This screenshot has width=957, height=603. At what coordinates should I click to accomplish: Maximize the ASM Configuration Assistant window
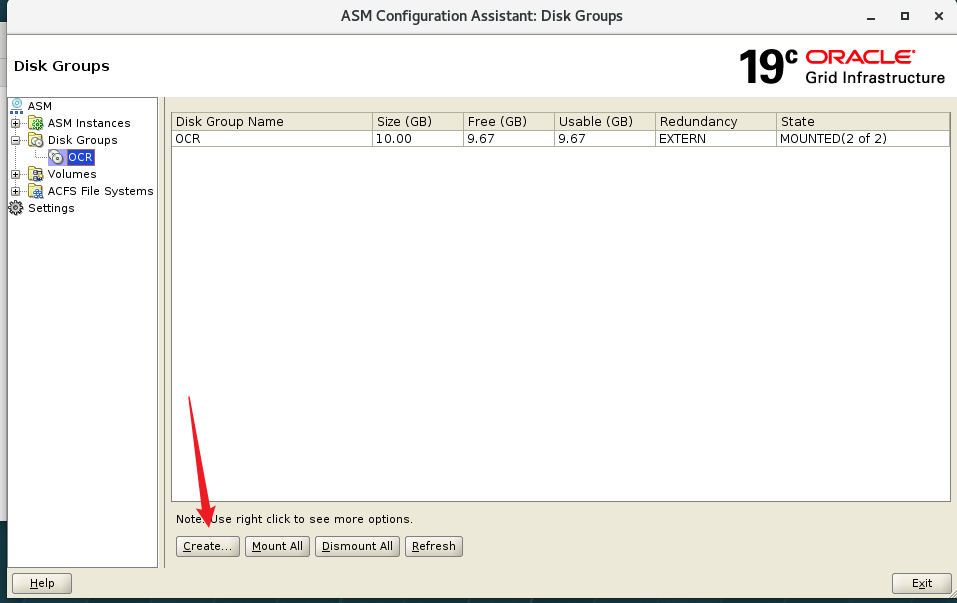(905, 16)
